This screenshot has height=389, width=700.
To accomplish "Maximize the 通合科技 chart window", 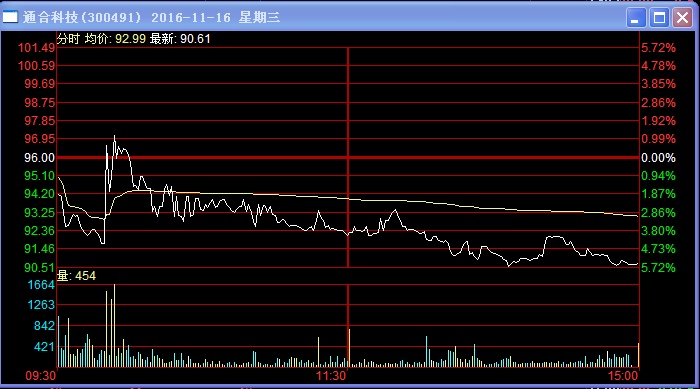I will 659,18.
